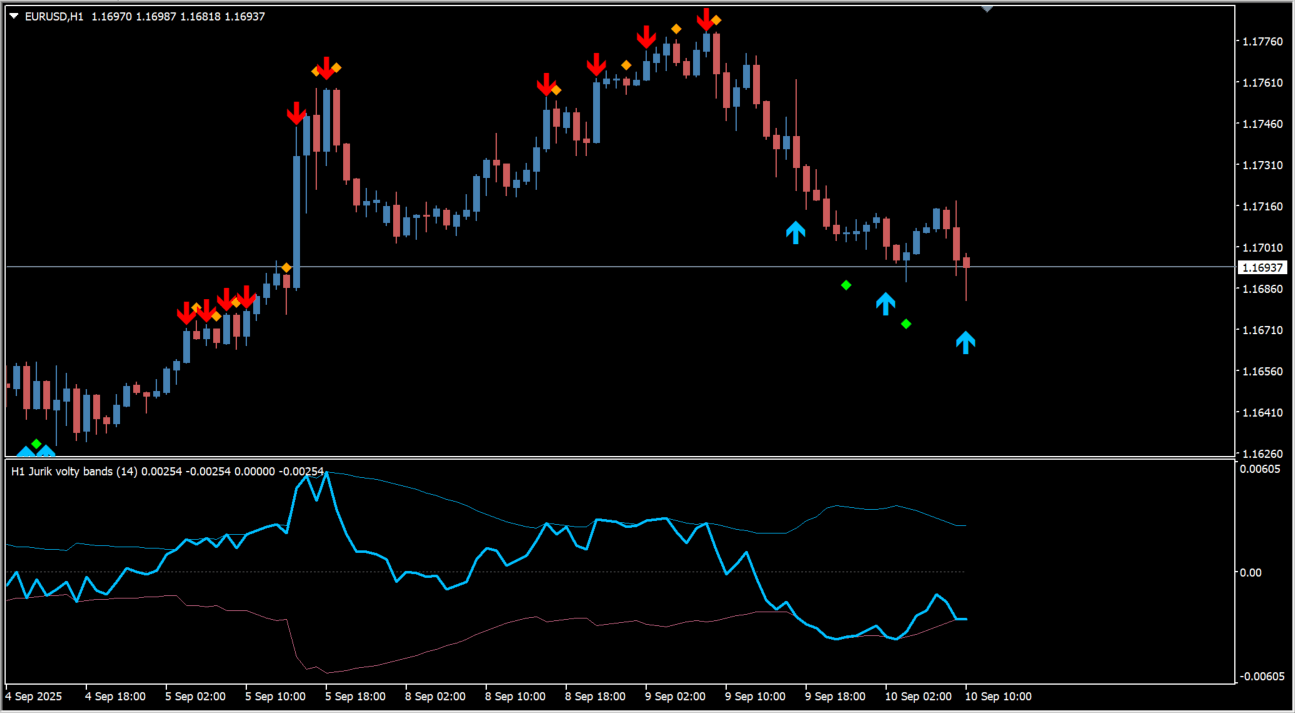Click the EURUSD,H1 chart title text
Screen dimensions: 1295x713
coord(54,17)
